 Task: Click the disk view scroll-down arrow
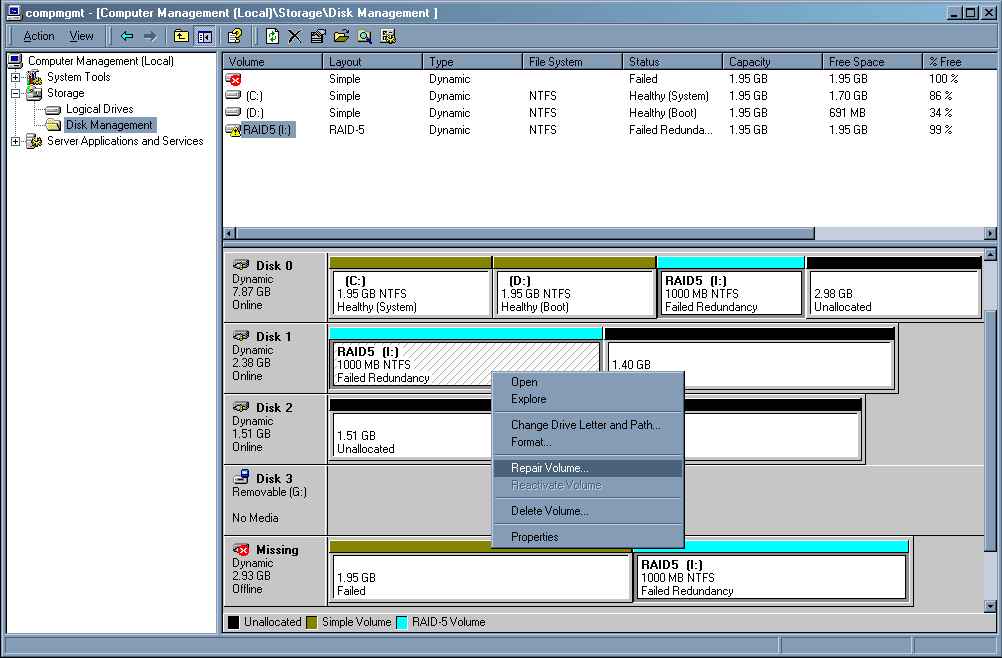(x=990, y=606)
